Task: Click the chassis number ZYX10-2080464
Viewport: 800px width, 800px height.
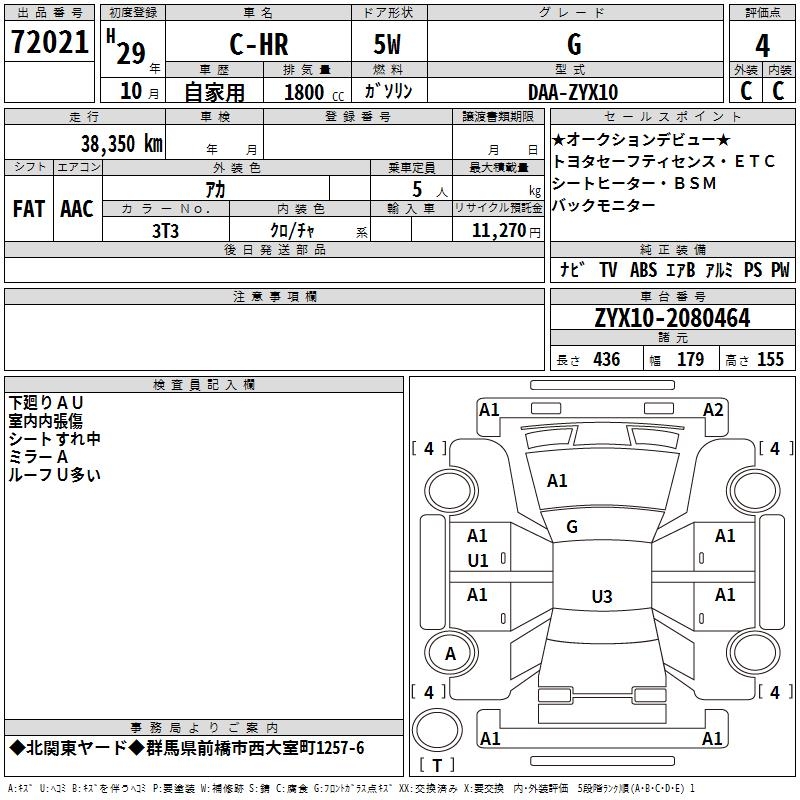Action: [x=671, y=318]
